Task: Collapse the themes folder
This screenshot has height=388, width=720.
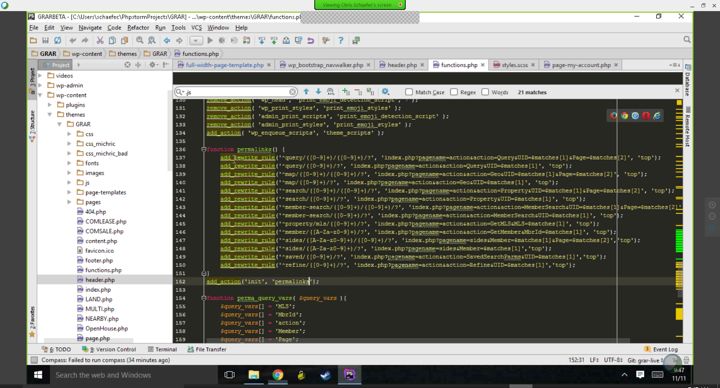Action: click(x=50, y=114)
